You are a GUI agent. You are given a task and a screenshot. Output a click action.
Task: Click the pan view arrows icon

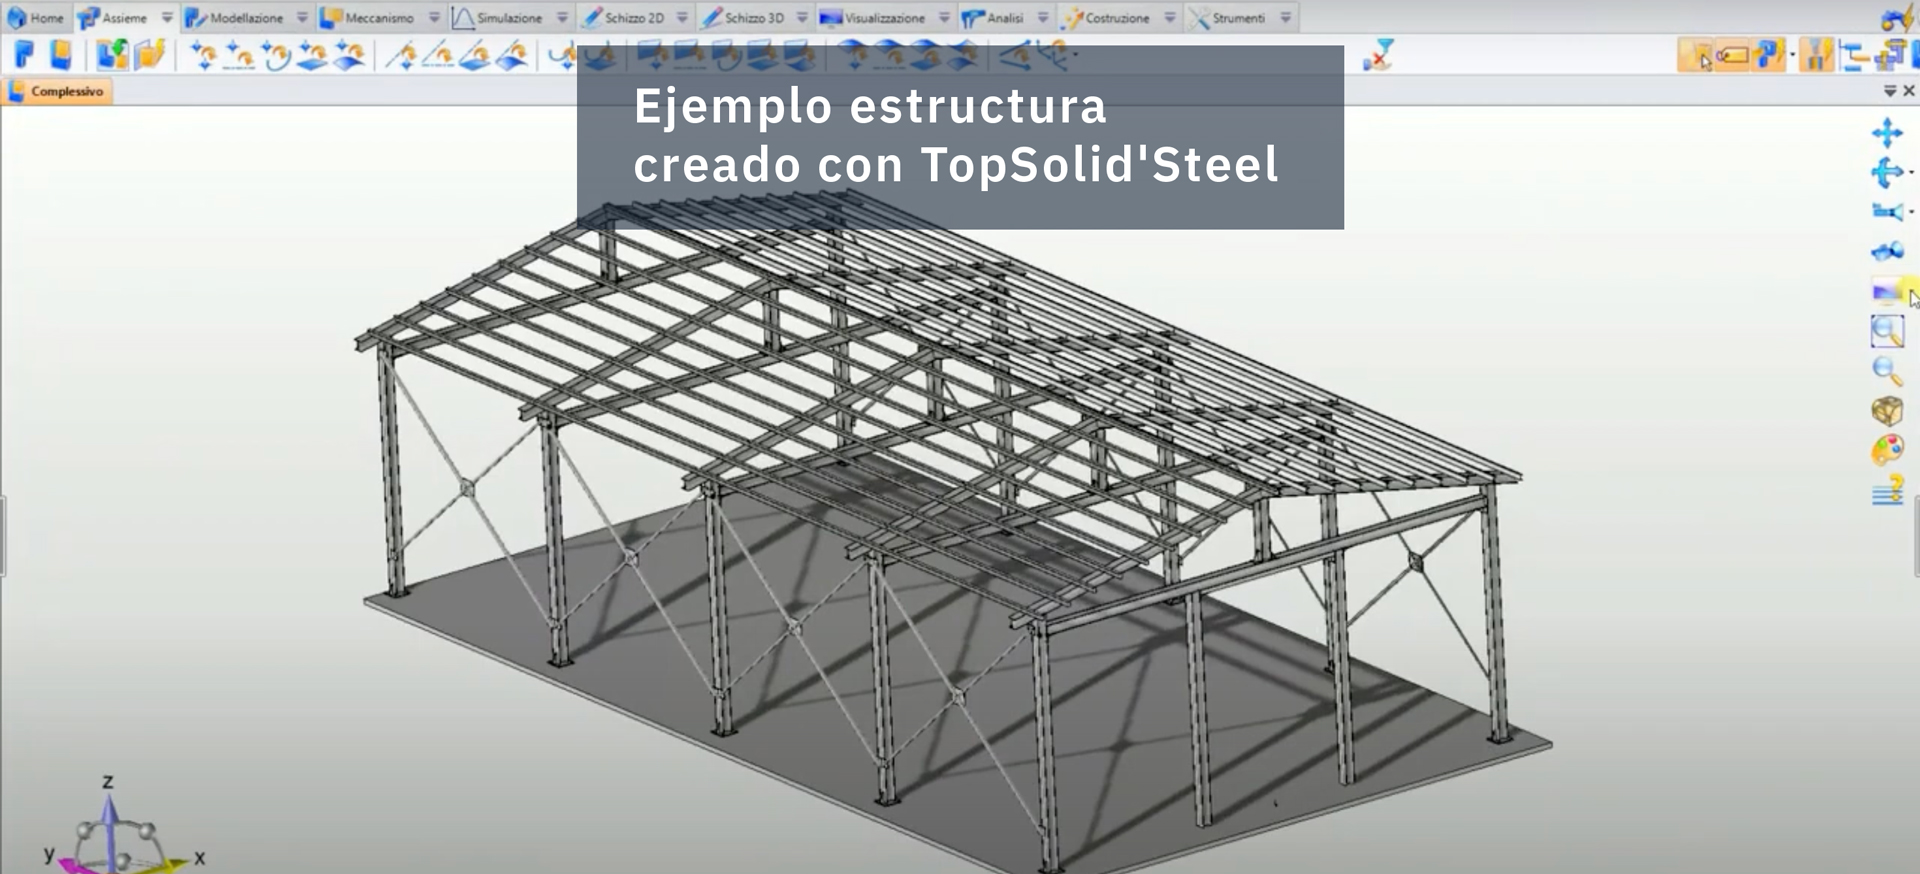(x=1886, y=133)
